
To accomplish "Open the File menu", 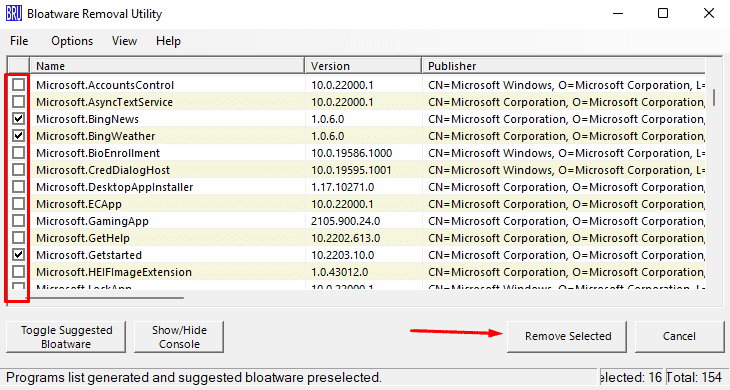I will (x=19, y=41).
